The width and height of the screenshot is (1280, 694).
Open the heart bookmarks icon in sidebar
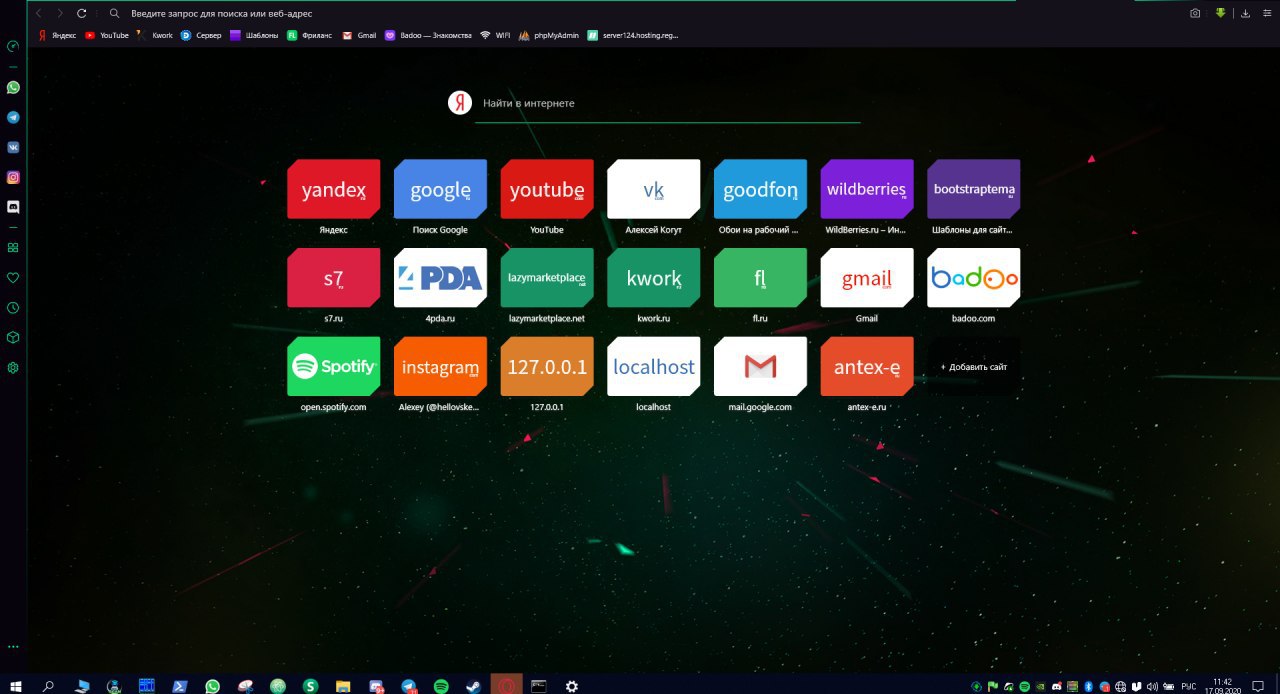point(13,277)
